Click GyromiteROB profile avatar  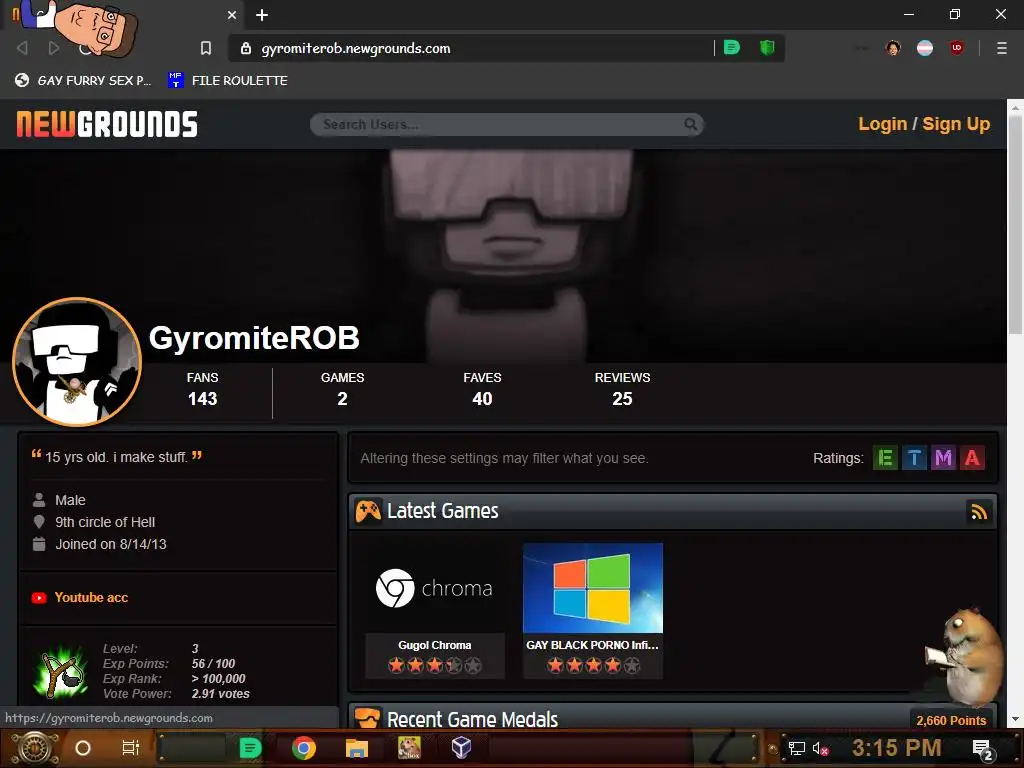click(77, 362)
